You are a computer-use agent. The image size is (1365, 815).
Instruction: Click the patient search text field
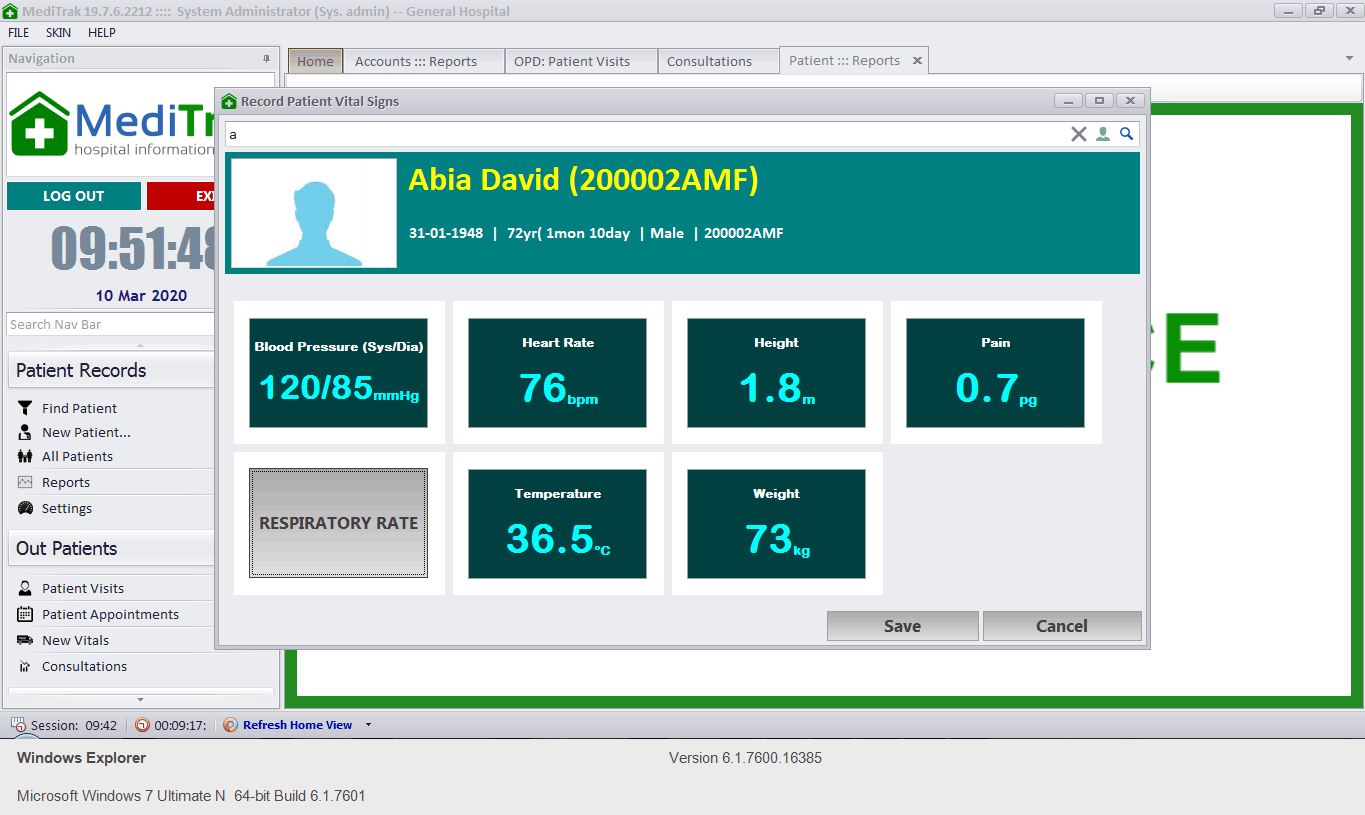tap(640, 134)
